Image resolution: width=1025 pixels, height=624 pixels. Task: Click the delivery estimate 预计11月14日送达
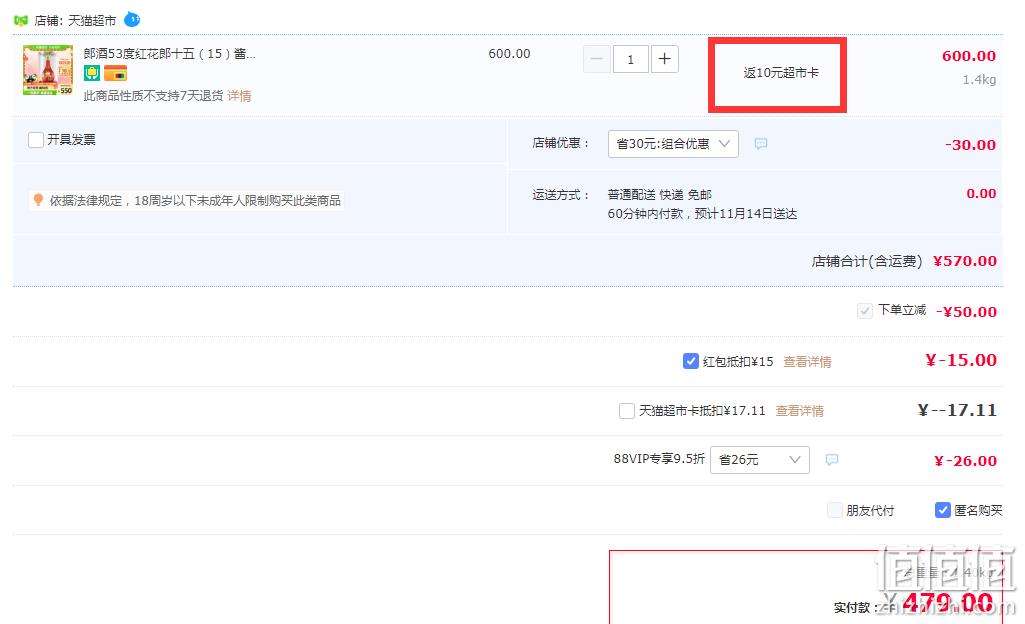coord(746,214)
